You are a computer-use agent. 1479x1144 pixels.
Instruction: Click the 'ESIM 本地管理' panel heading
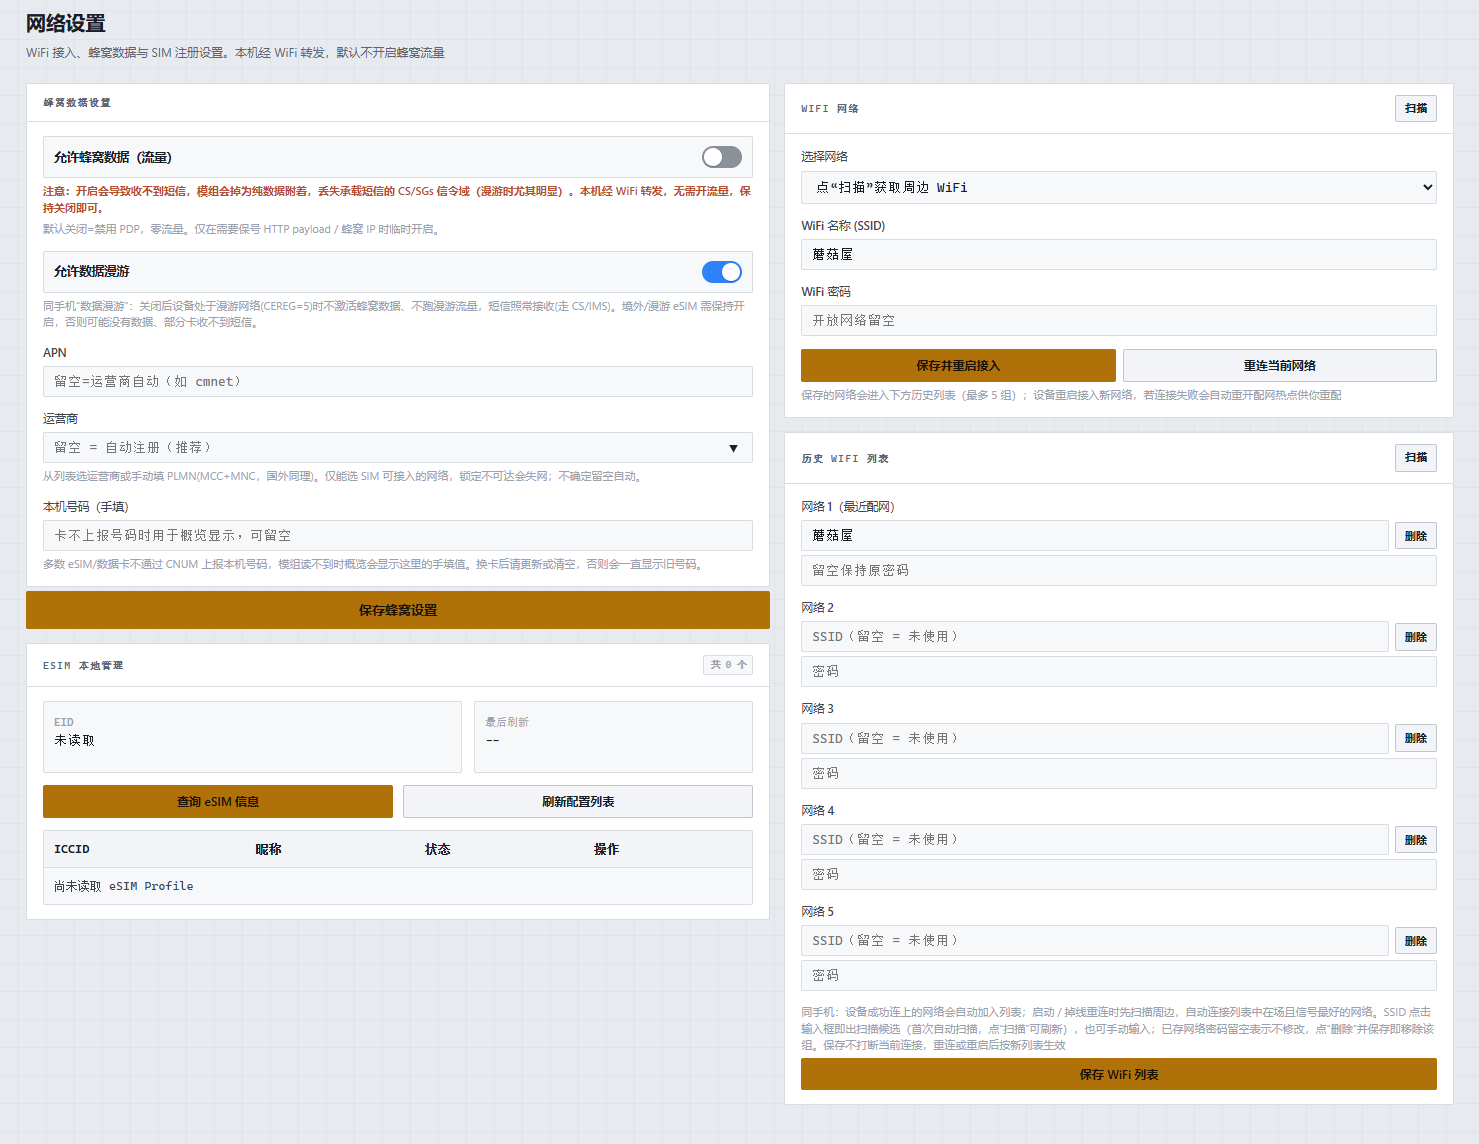83,666
